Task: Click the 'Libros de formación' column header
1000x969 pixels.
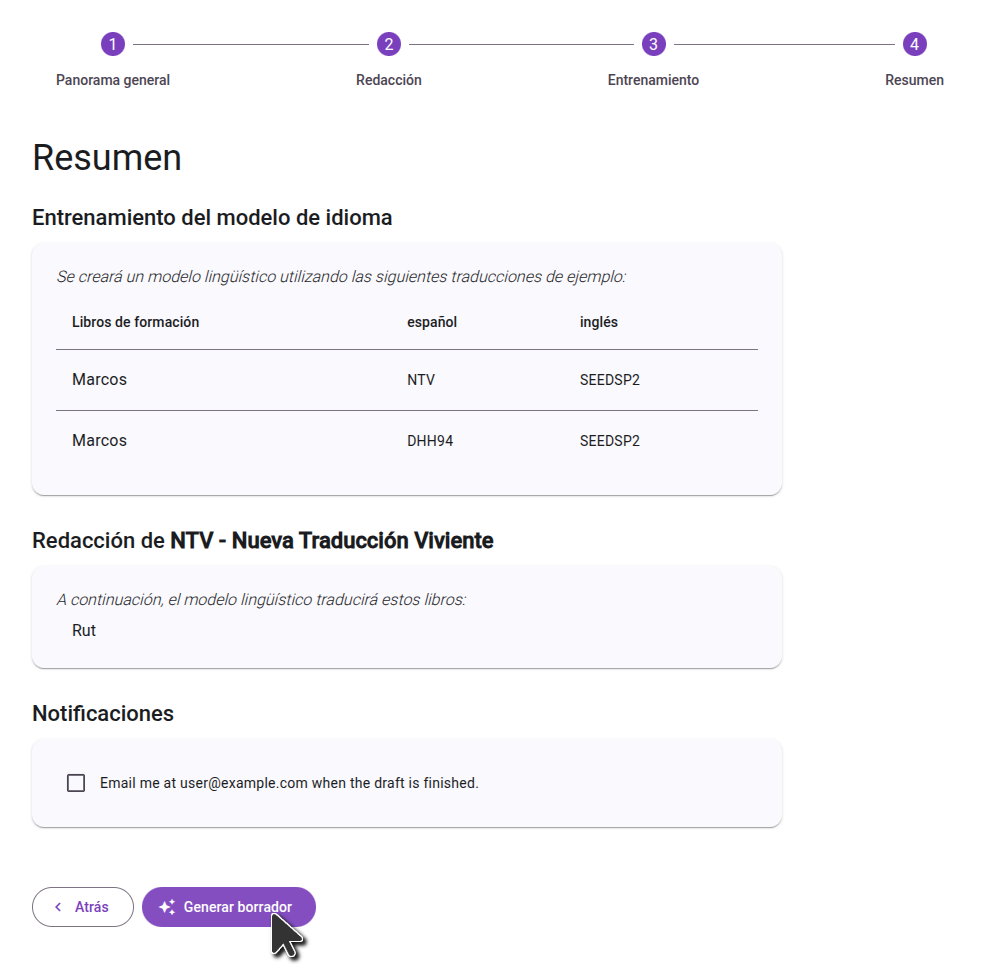Action: click(135, 322)
